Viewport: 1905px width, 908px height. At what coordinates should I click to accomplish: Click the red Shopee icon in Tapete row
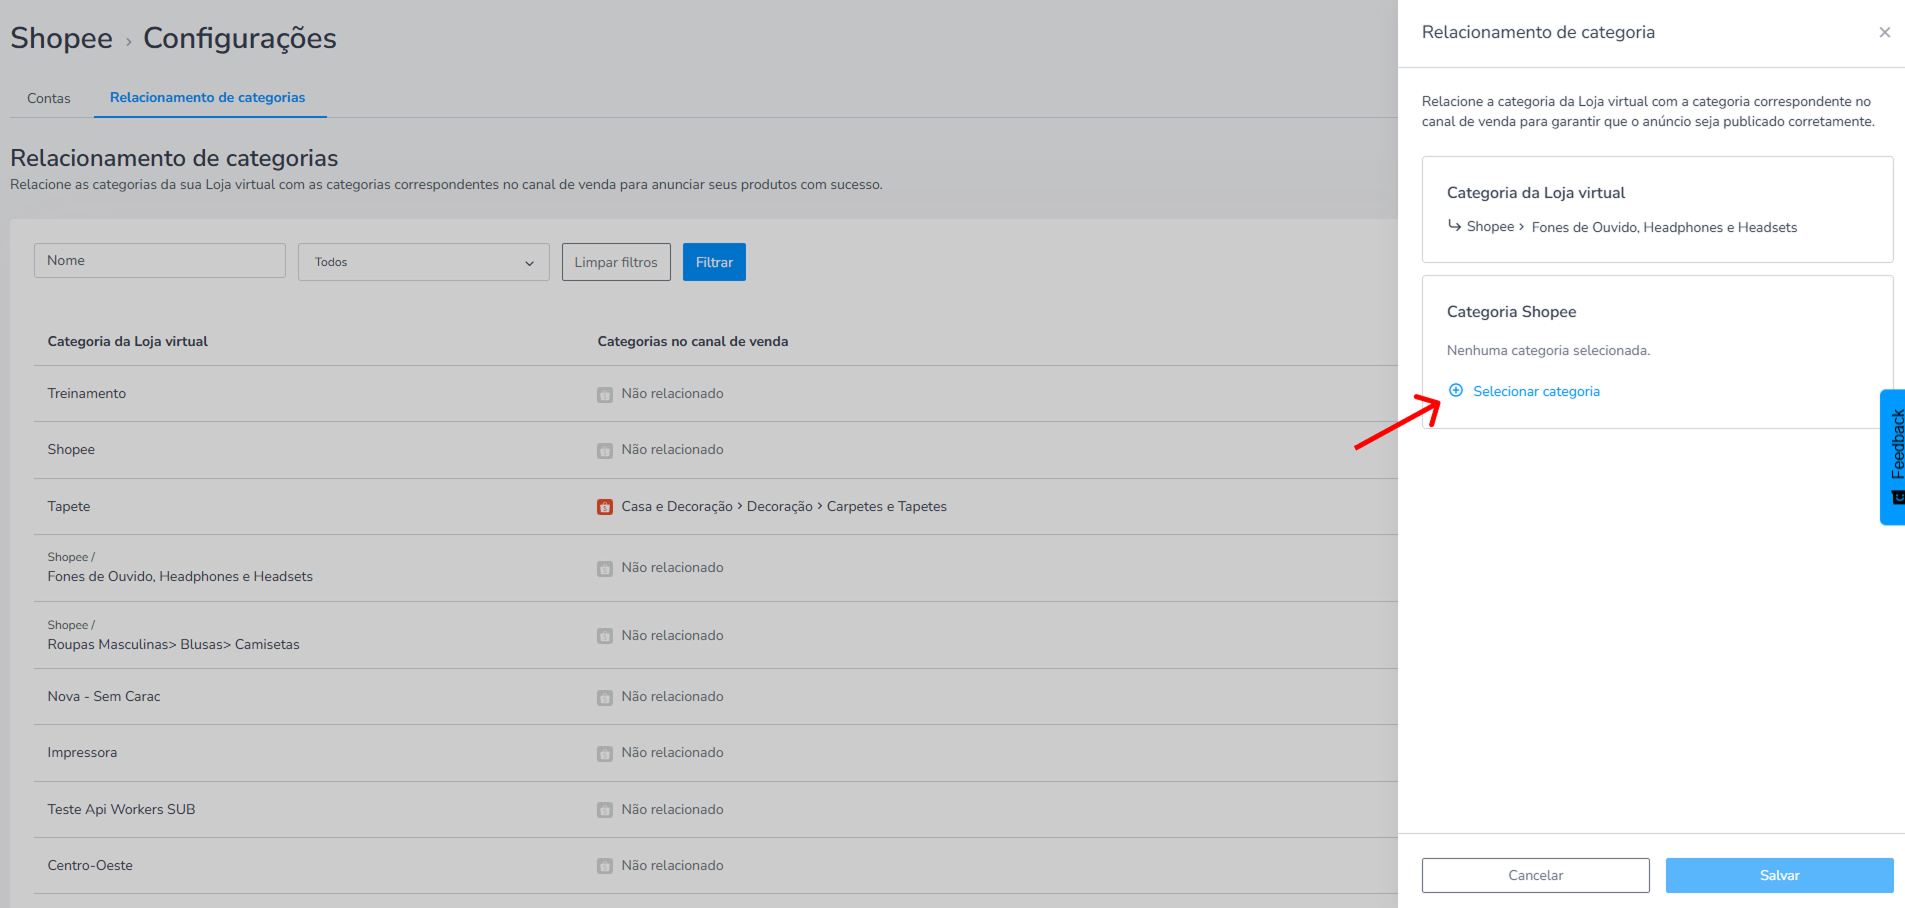pos(605,507)
